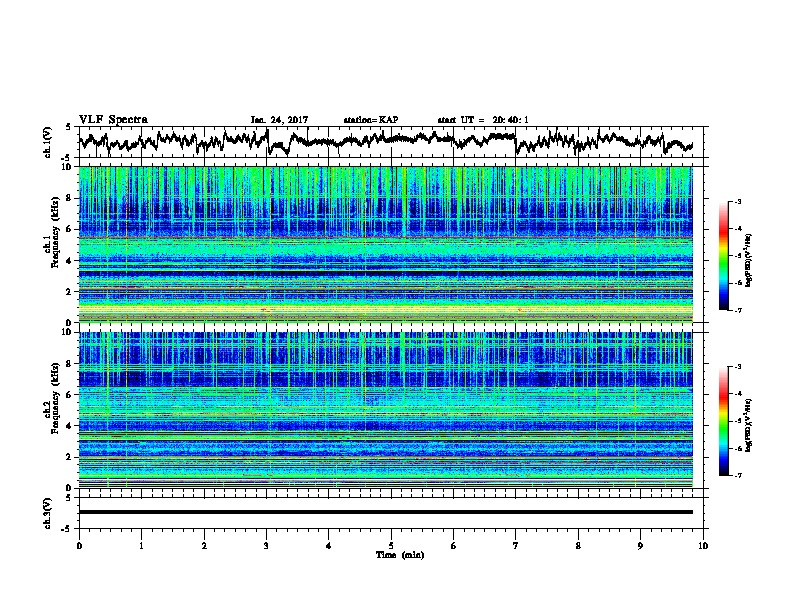Click the "ch.1(V)" waveform axis label
Screen dimensions: 792x612
pyautogui.click(x=48, y=142)
